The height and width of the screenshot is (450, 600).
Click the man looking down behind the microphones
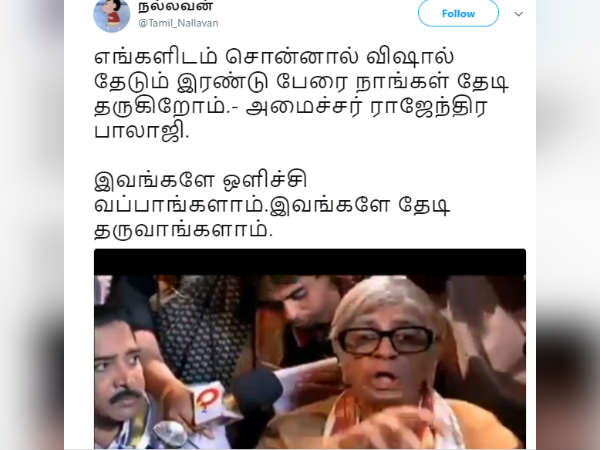302,306
